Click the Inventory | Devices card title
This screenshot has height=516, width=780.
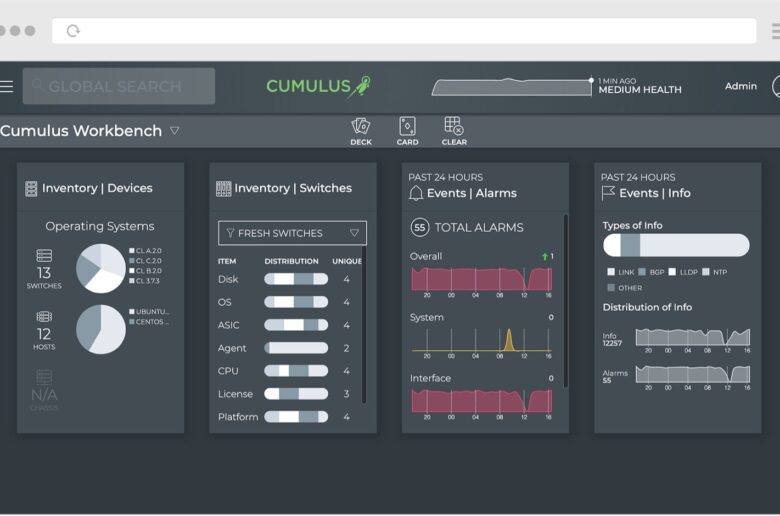(x=98, y=188)
